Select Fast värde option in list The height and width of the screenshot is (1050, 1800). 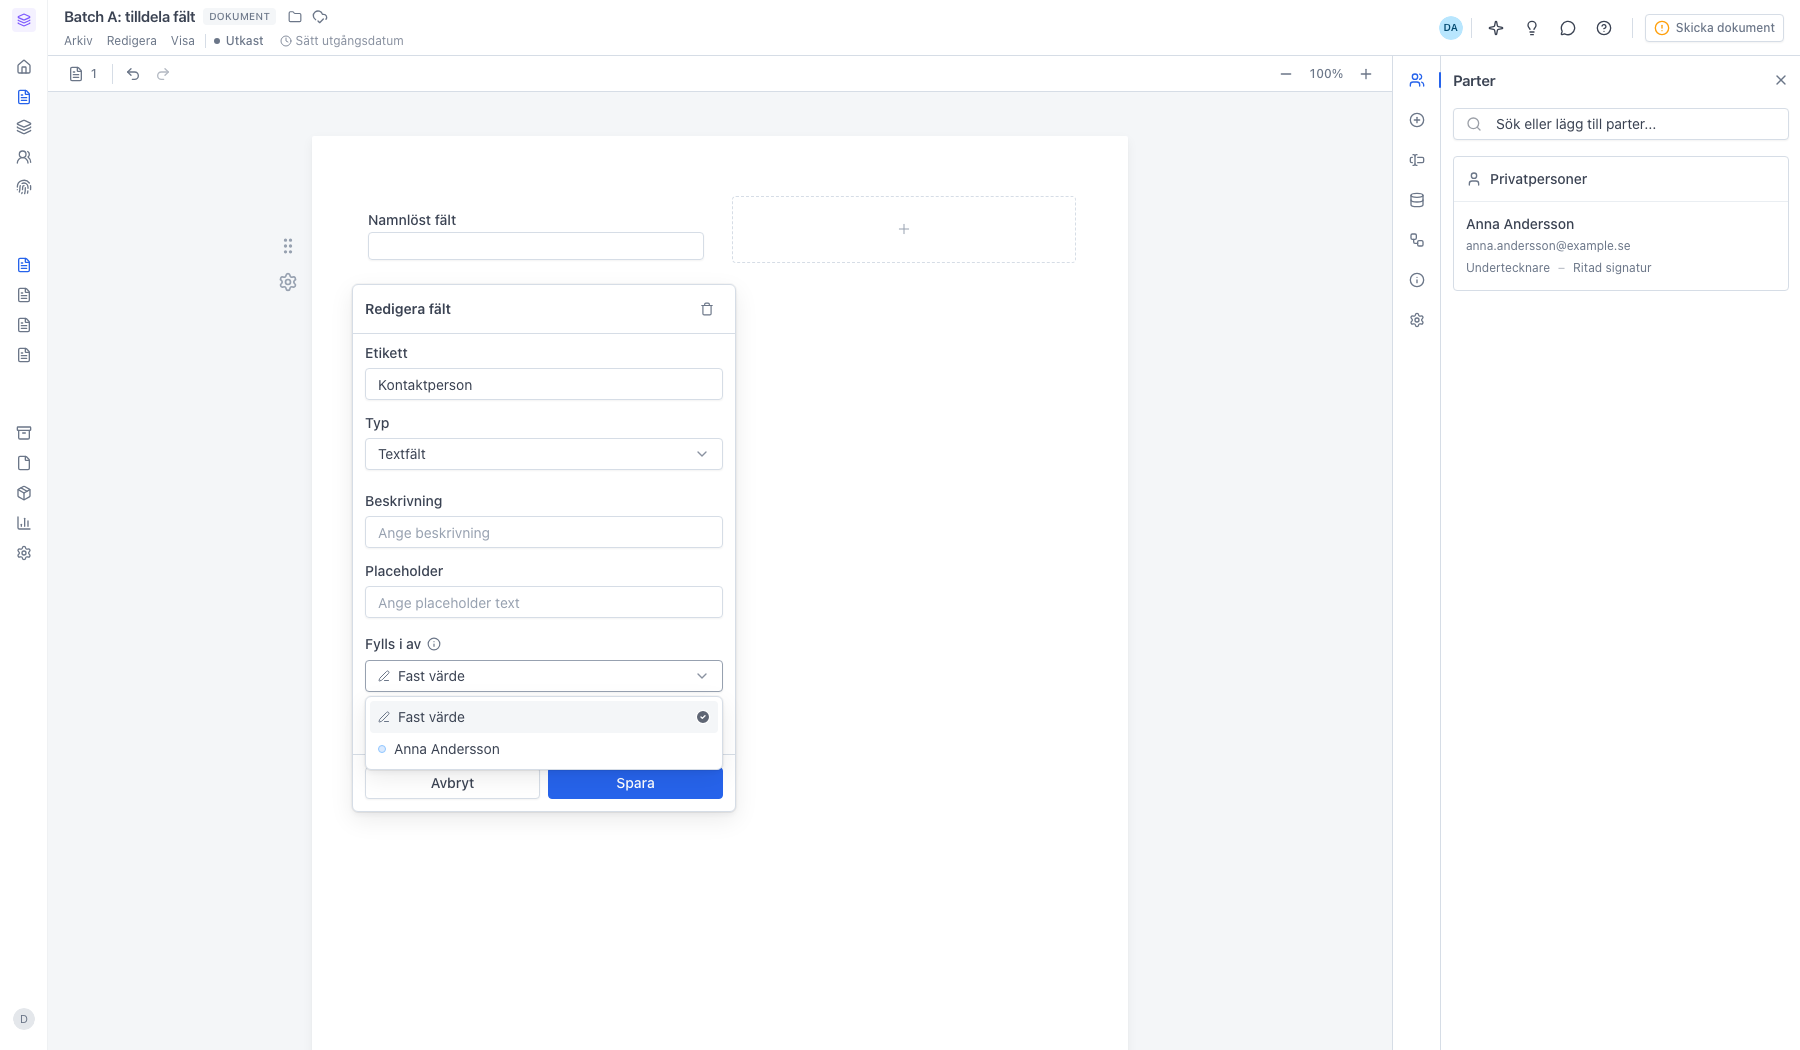tap(544, 717)
